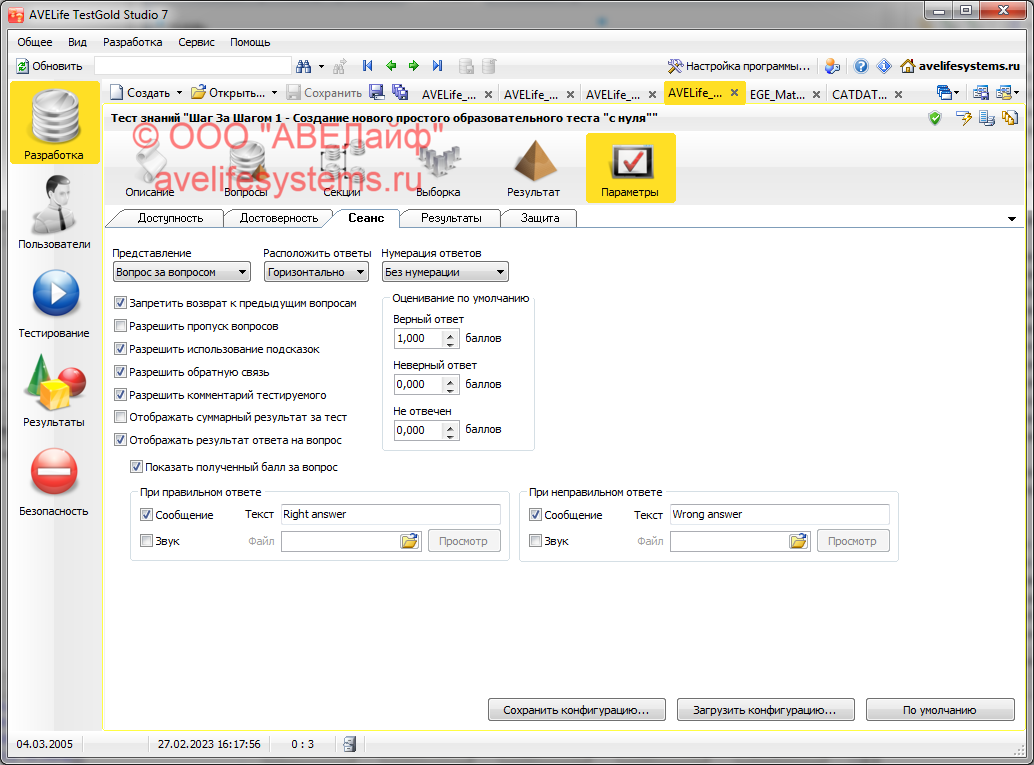Click the browse folder icon for right answer sound
Image resolution: width=1034 pixels, height=765 pixels.
click(410, 541)
